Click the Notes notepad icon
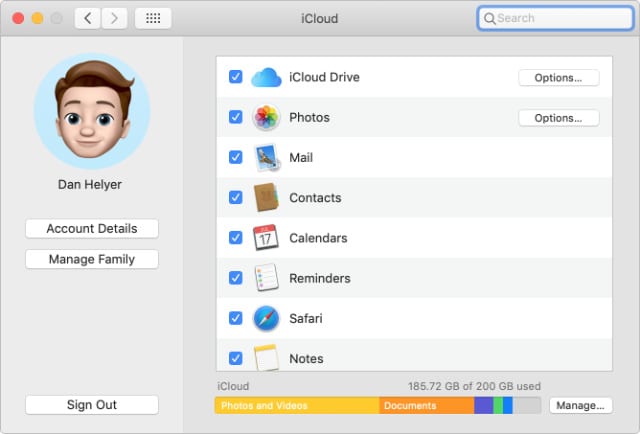Screen dimensions: 640x434 266,358
